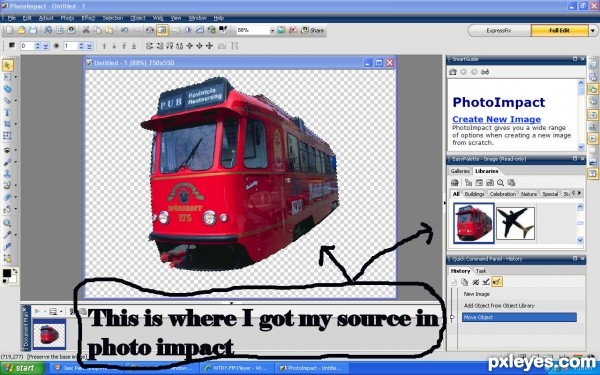
Task: Select the Paintbrush tool
Action: coord(7,162)
